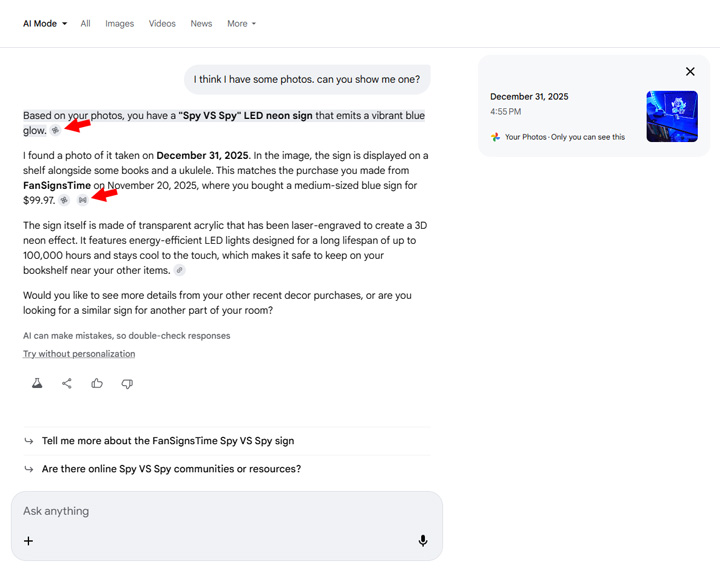Image resolution: width=720 pixels, height=575 pixels.
Task: Open the Photos source chip after "glow."
Action: [x=56, y=130]
